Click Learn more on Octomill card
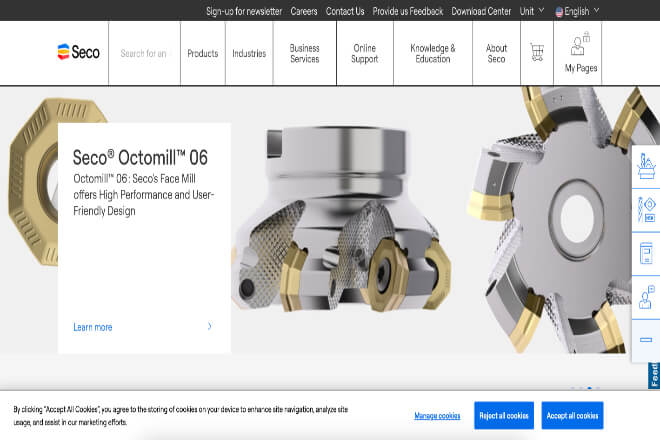The height and width of the screenshot is (440, 660). [93, 327]
